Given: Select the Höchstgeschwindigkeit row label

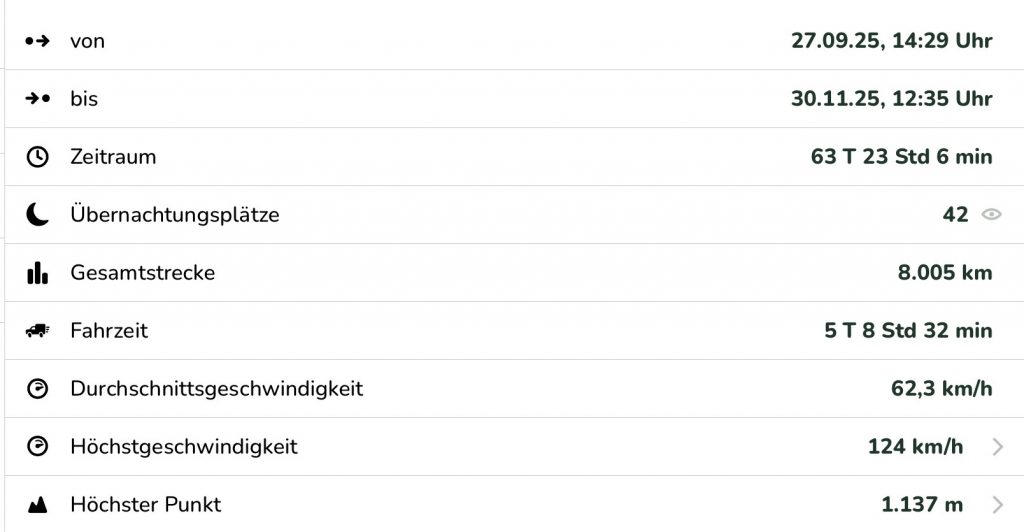Looking at the screenshot, I should [x=184, y=447].
